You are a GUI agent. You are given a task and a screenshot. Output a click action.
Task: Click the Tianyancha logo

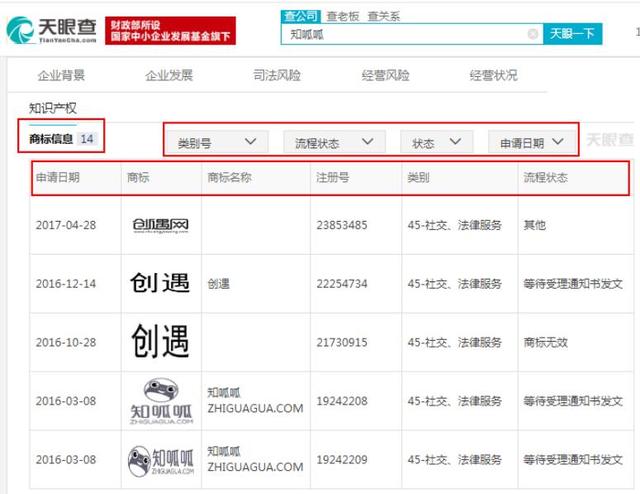[51, 29]
